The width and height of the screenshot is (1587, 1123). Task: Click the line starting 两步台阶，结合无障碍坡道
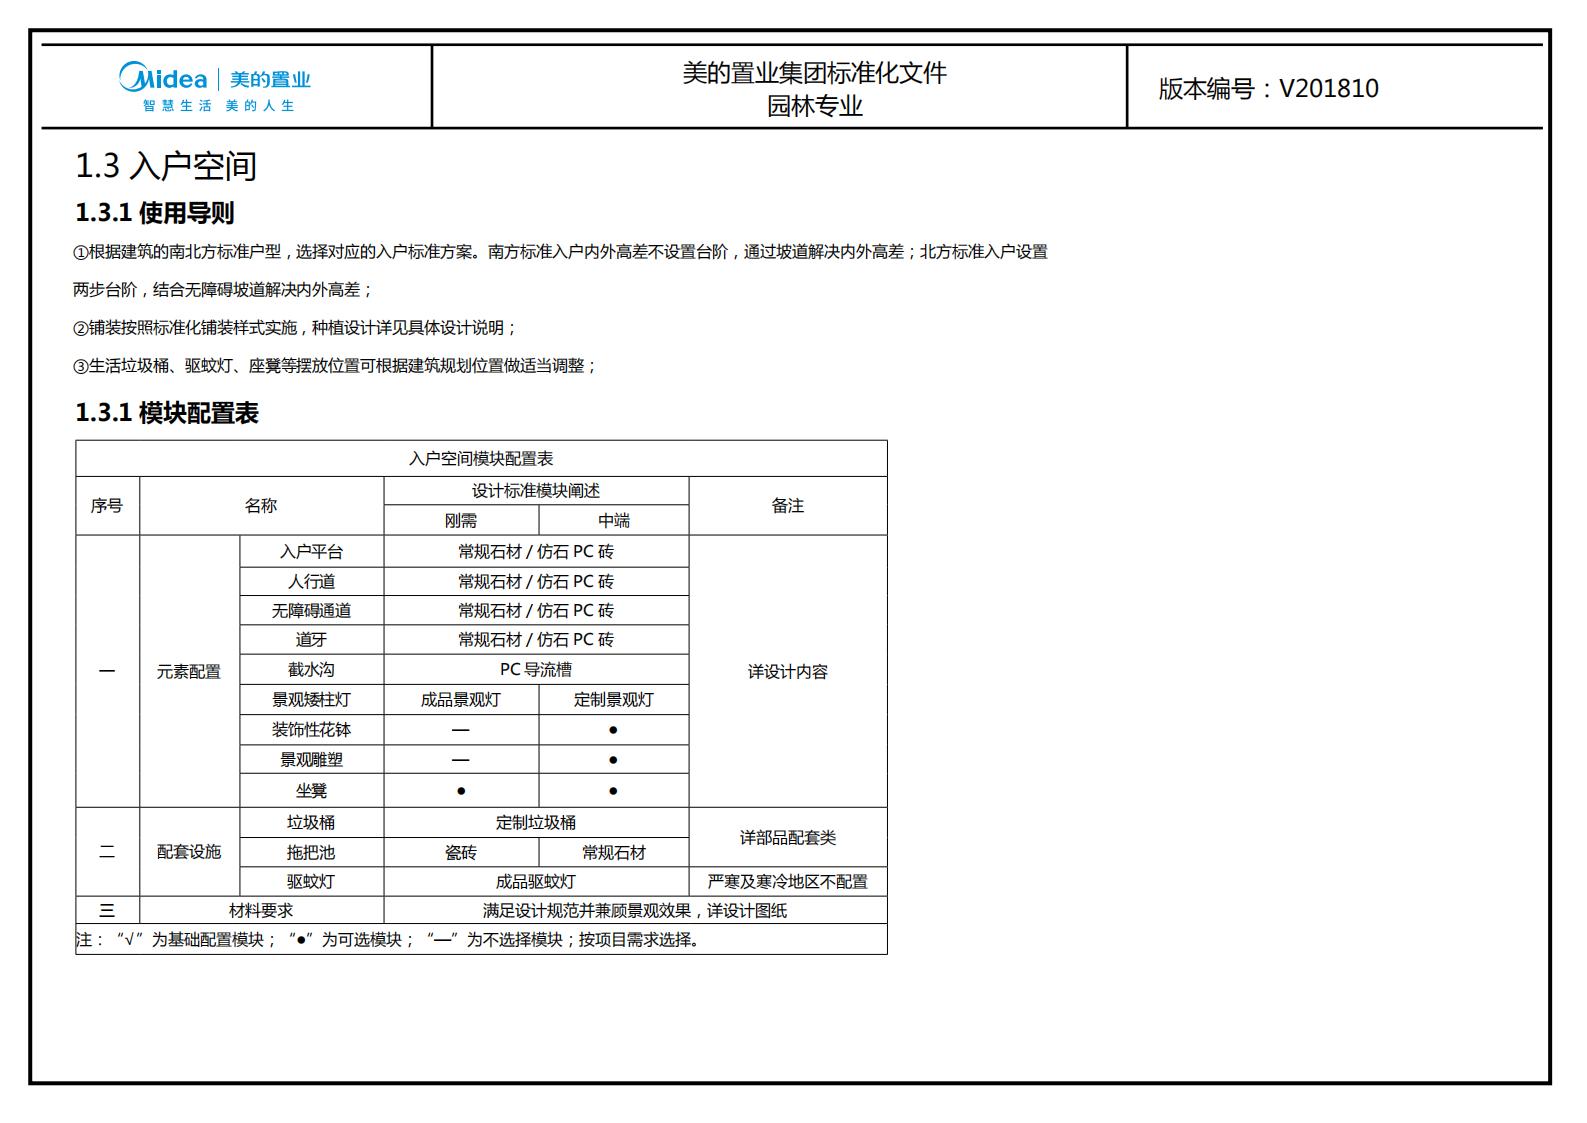222,290
